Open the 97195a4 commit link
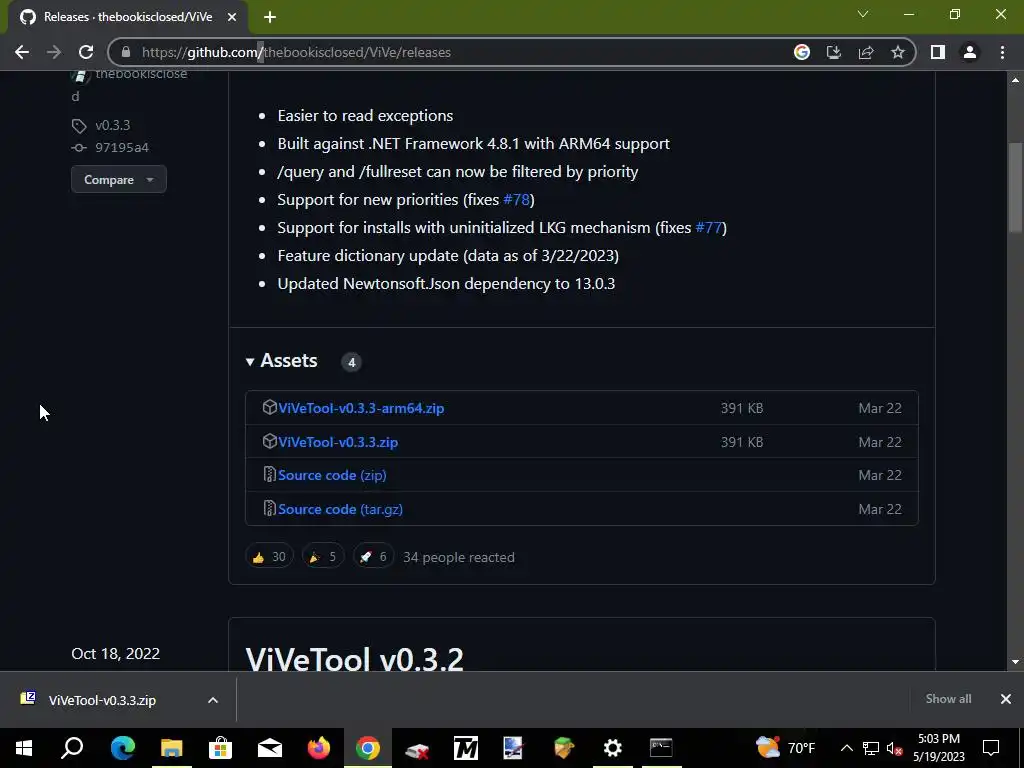The image size is (1024, 768). [x=121, y=148]
